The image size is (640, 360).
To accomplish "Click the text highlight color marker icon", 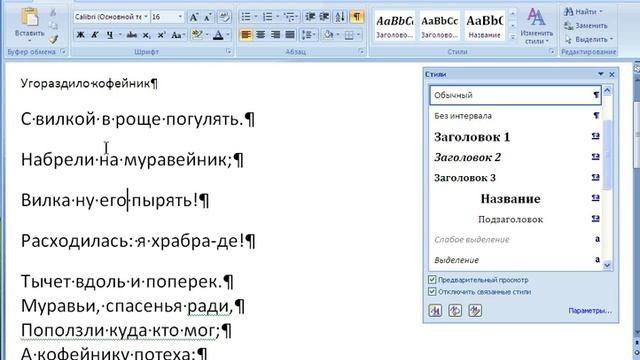I will [x=197, y=35].
